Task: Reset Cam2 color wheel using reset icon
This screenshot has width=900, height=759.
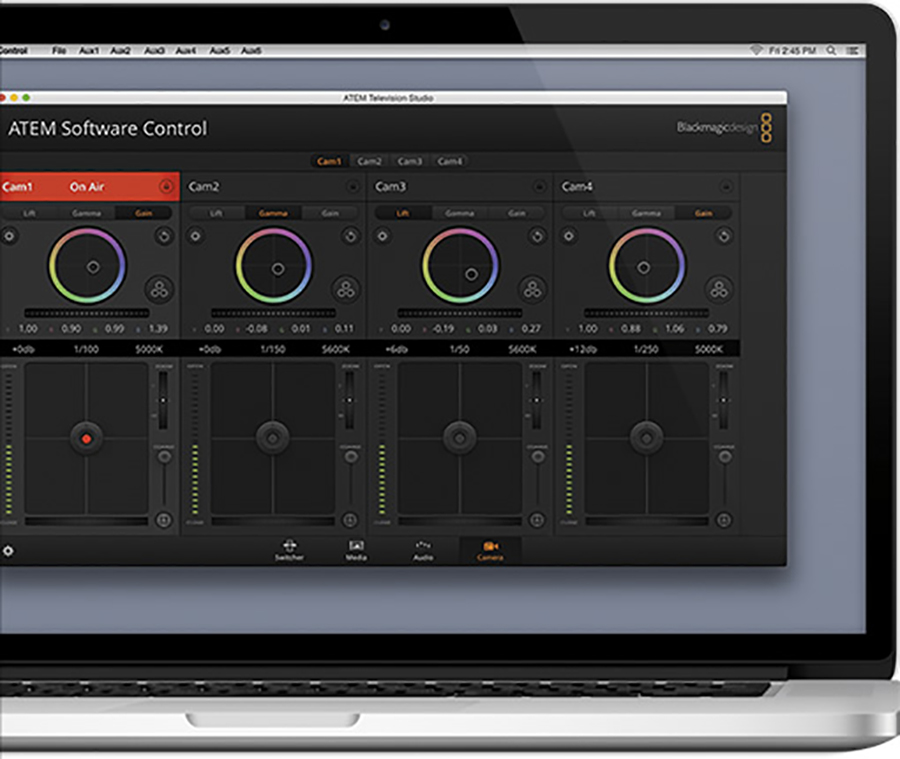Action: (350, 236)
